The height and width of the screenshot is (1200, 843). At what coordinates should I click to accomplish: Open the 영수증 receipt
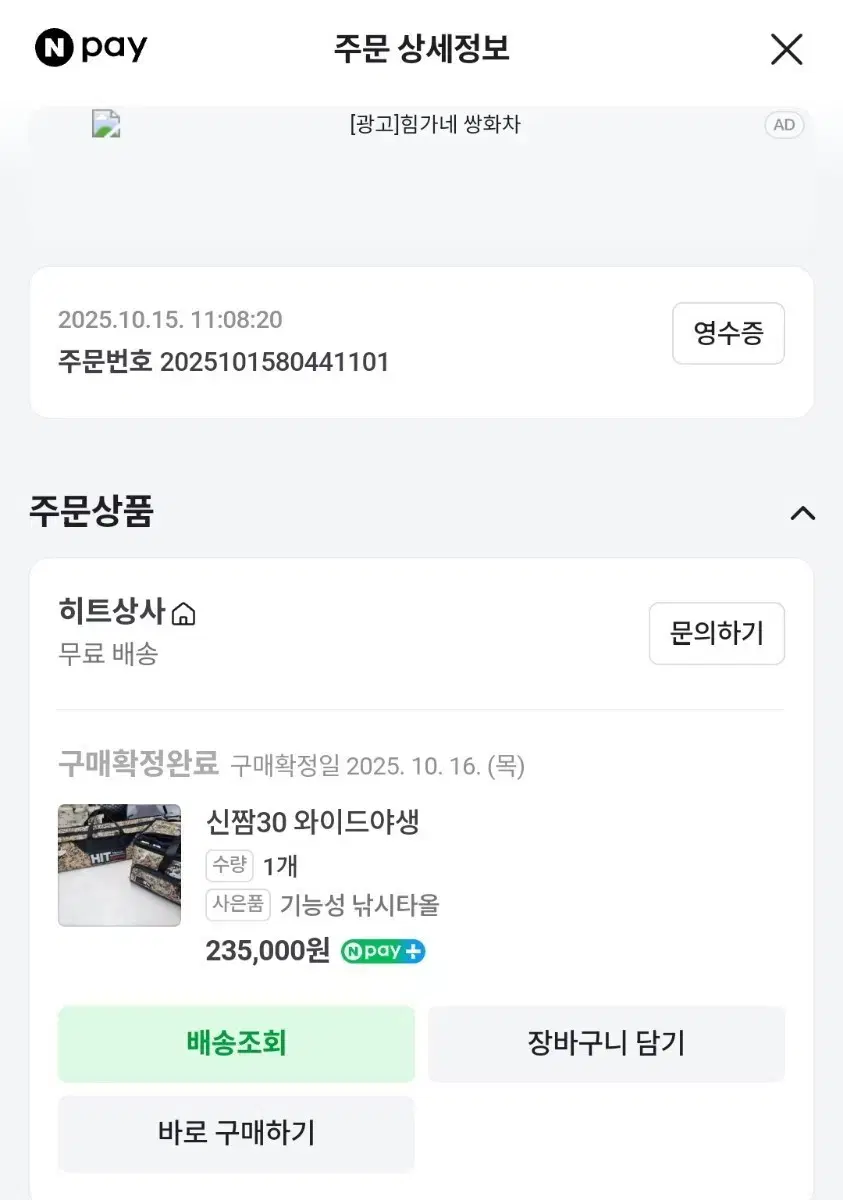pyautogui.click(x=728, y=334)
